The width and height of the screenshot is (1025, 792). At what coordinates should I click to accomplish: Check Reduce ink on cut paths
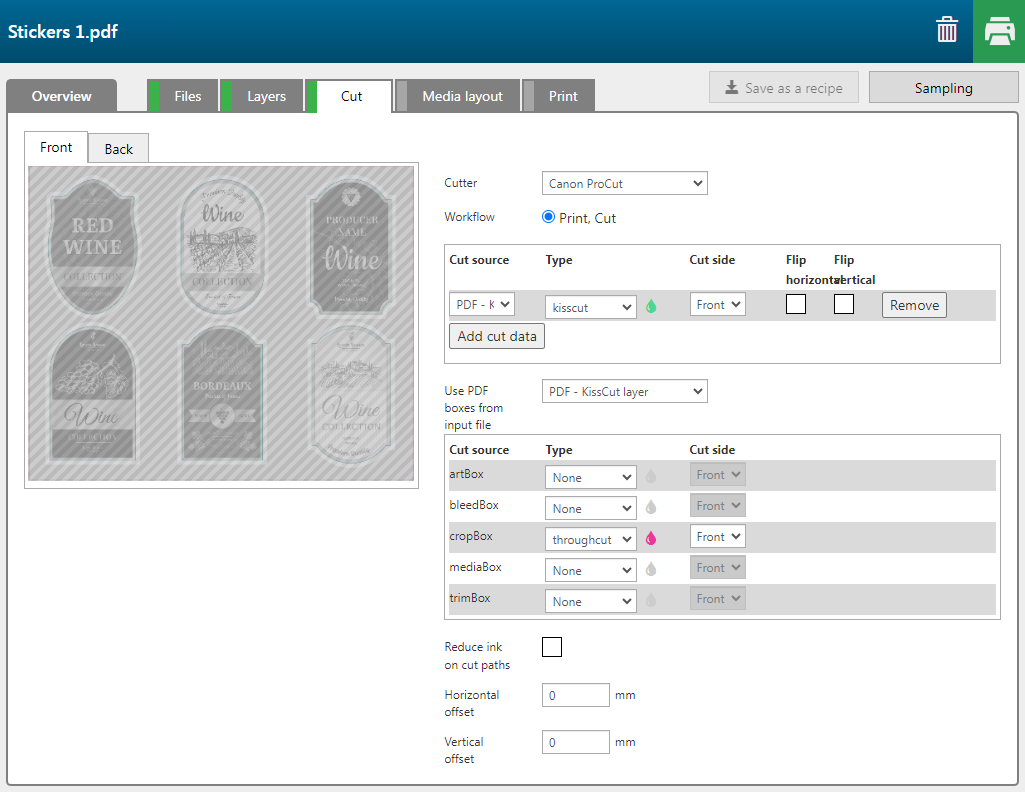click(x=552, y=647)
